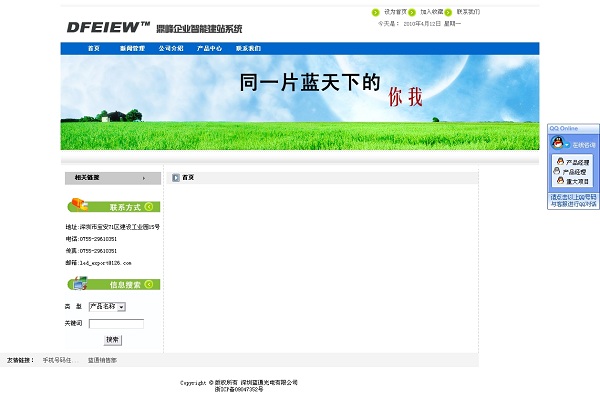Open the 联系我们 navigation item
Viewport: 600px width, 397px height.
tap(248, 48)
